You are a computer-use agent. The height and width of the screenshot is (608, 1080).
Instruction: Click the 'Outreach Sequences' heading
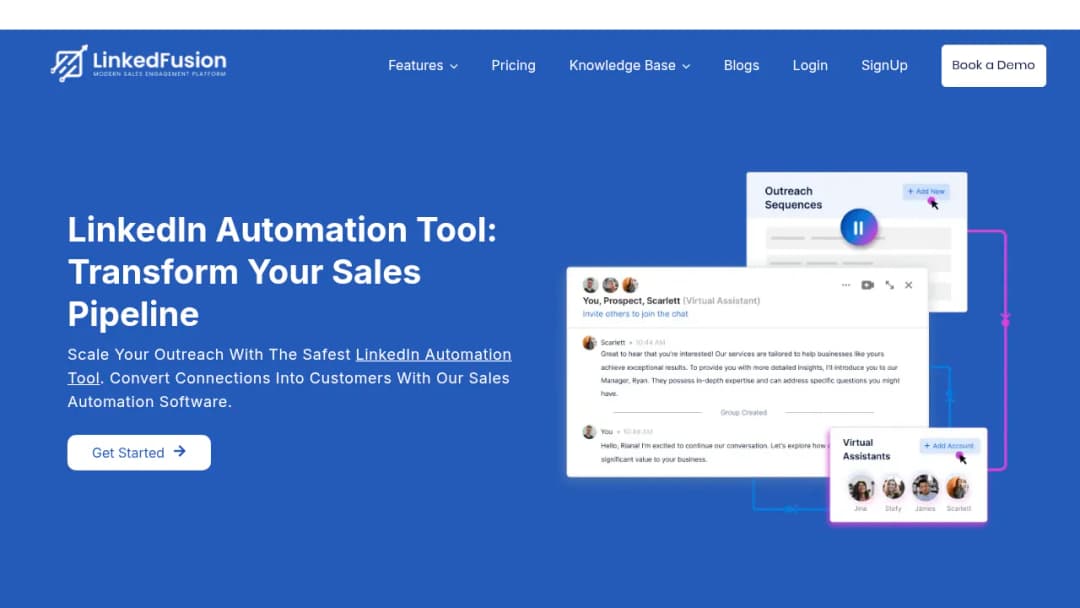click(x=793, y=198)
